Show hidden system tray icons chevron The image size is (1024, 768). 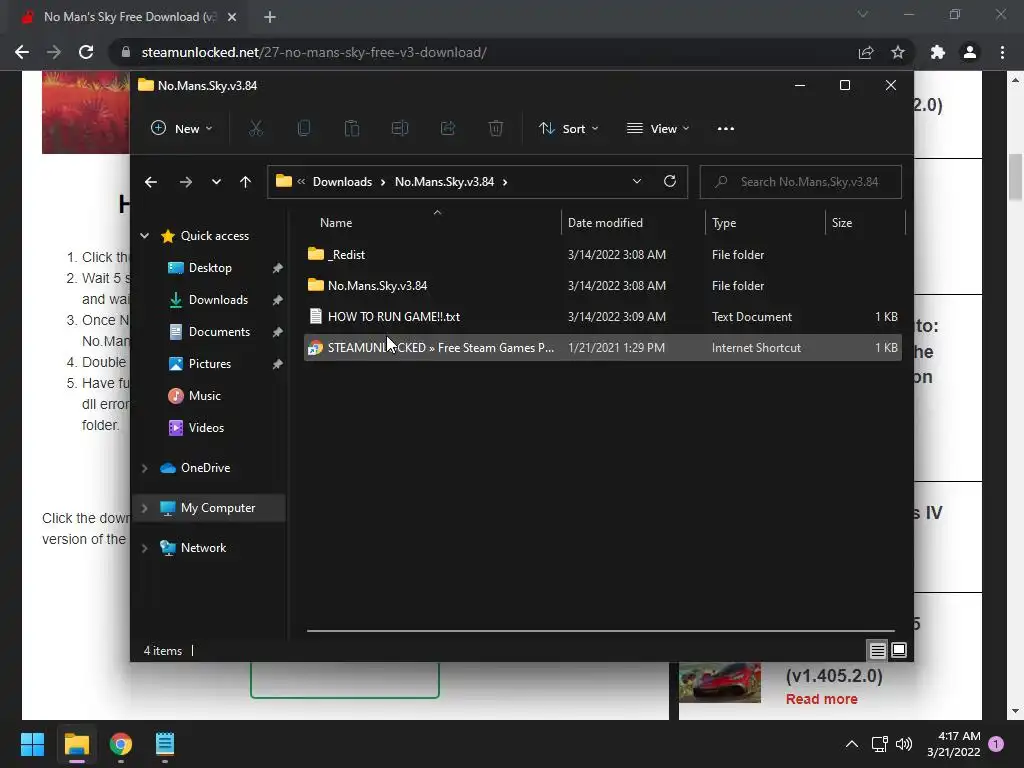click(x=852, y=744)
